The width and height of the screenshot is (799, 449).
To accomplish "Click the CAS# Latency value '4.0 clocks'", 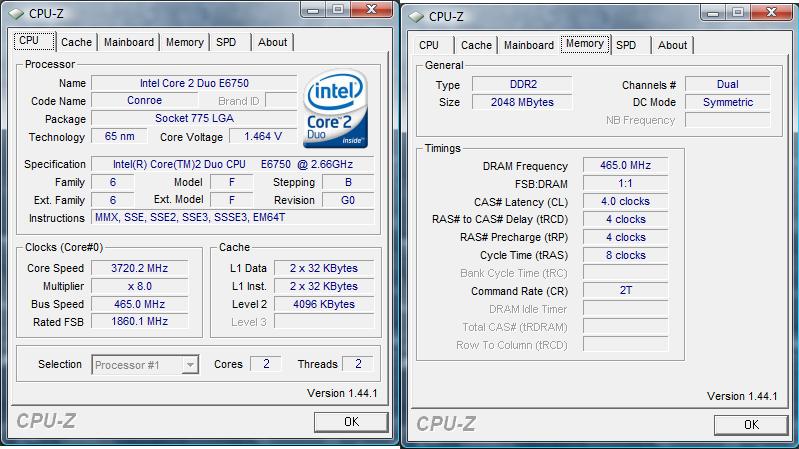I will click(x=625, y=201).
